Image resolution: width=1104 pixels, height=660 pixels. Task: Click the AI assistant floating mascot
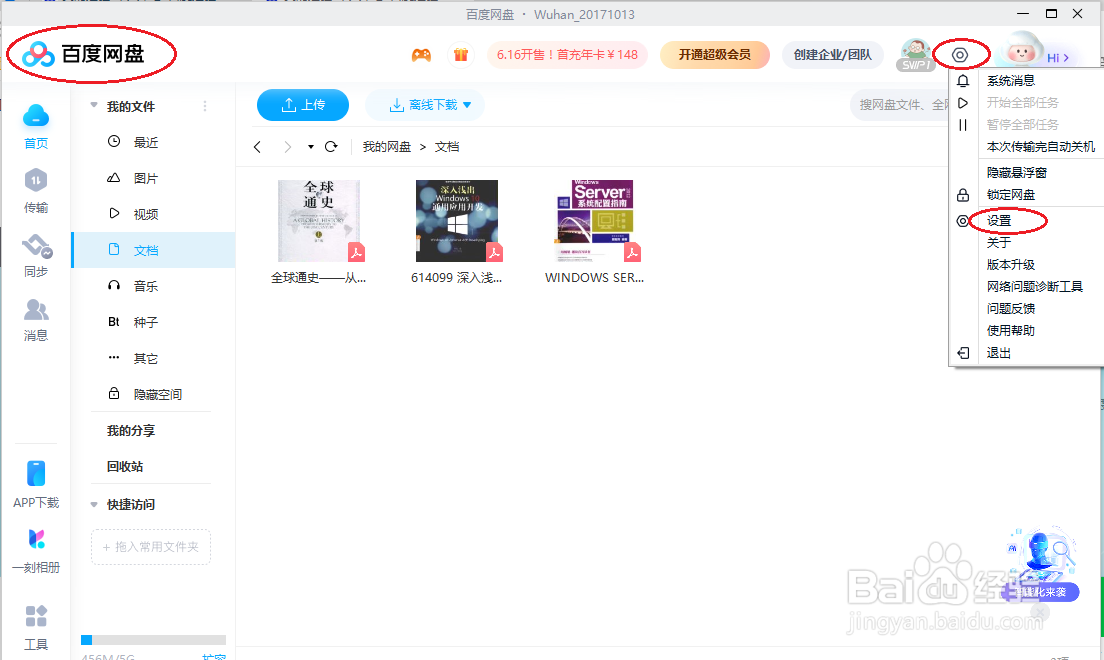(1041, 564)
